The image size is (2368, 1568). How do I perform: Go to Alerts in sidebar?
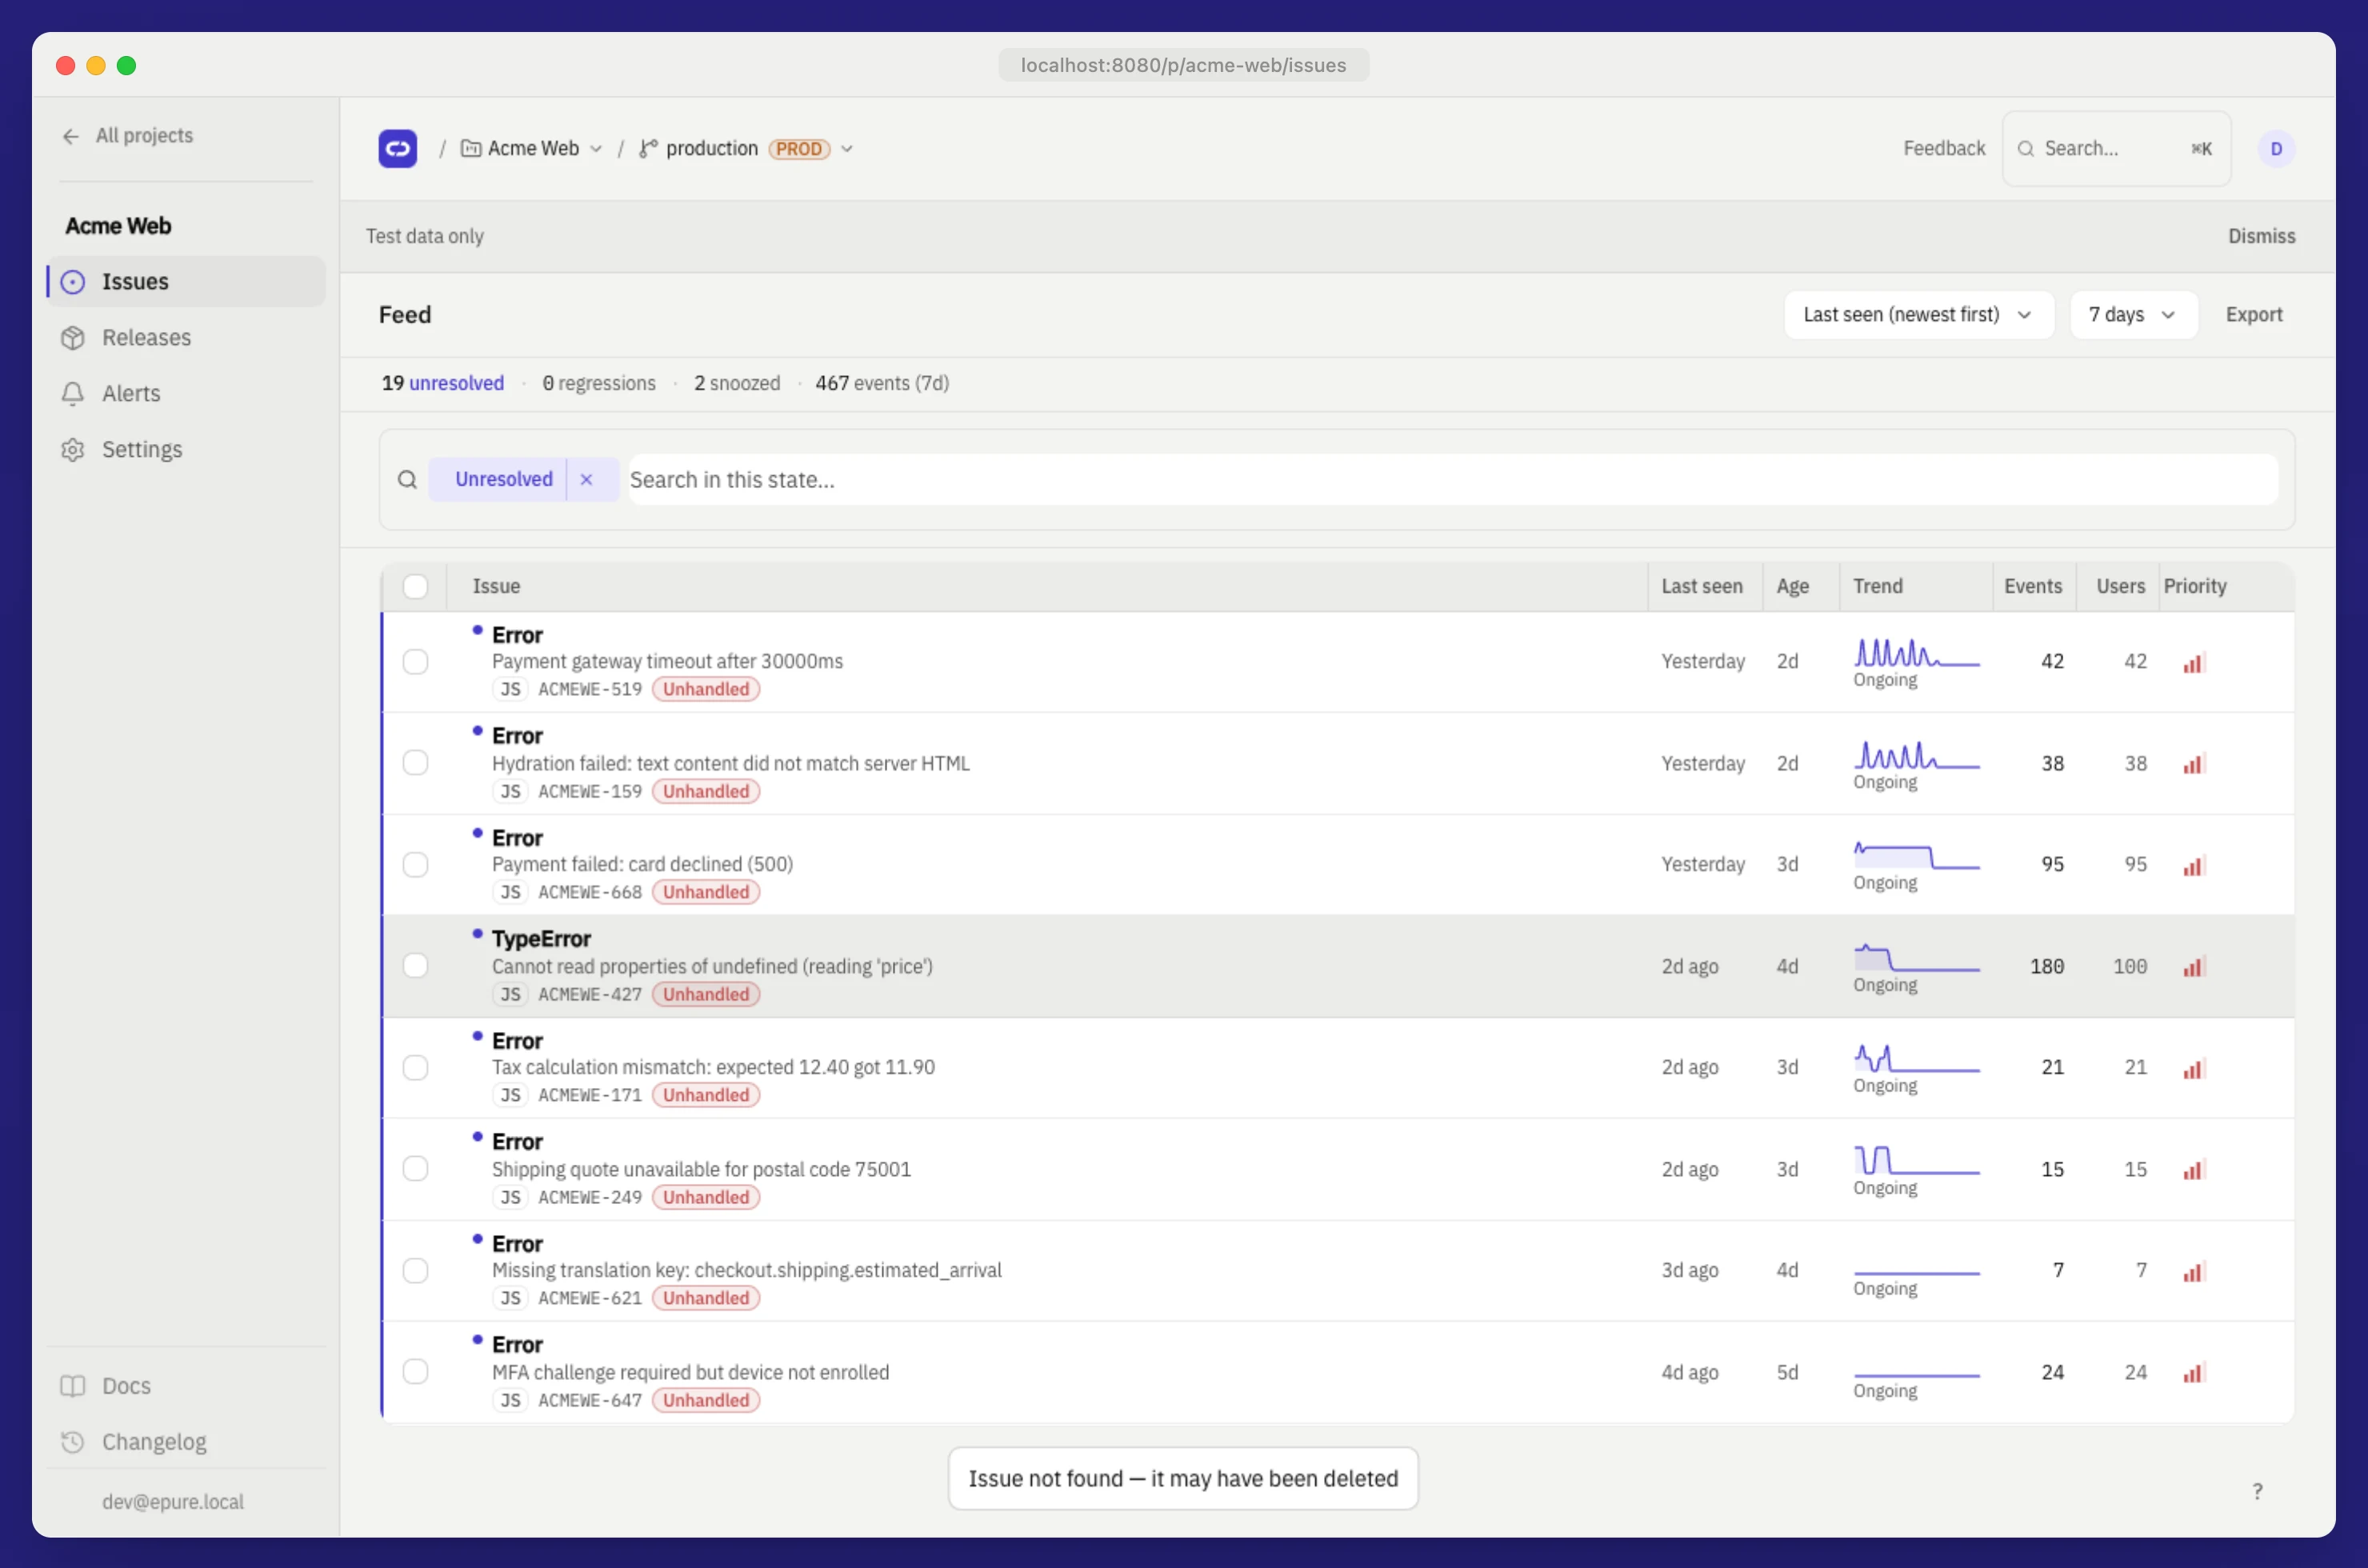(186, 394)
